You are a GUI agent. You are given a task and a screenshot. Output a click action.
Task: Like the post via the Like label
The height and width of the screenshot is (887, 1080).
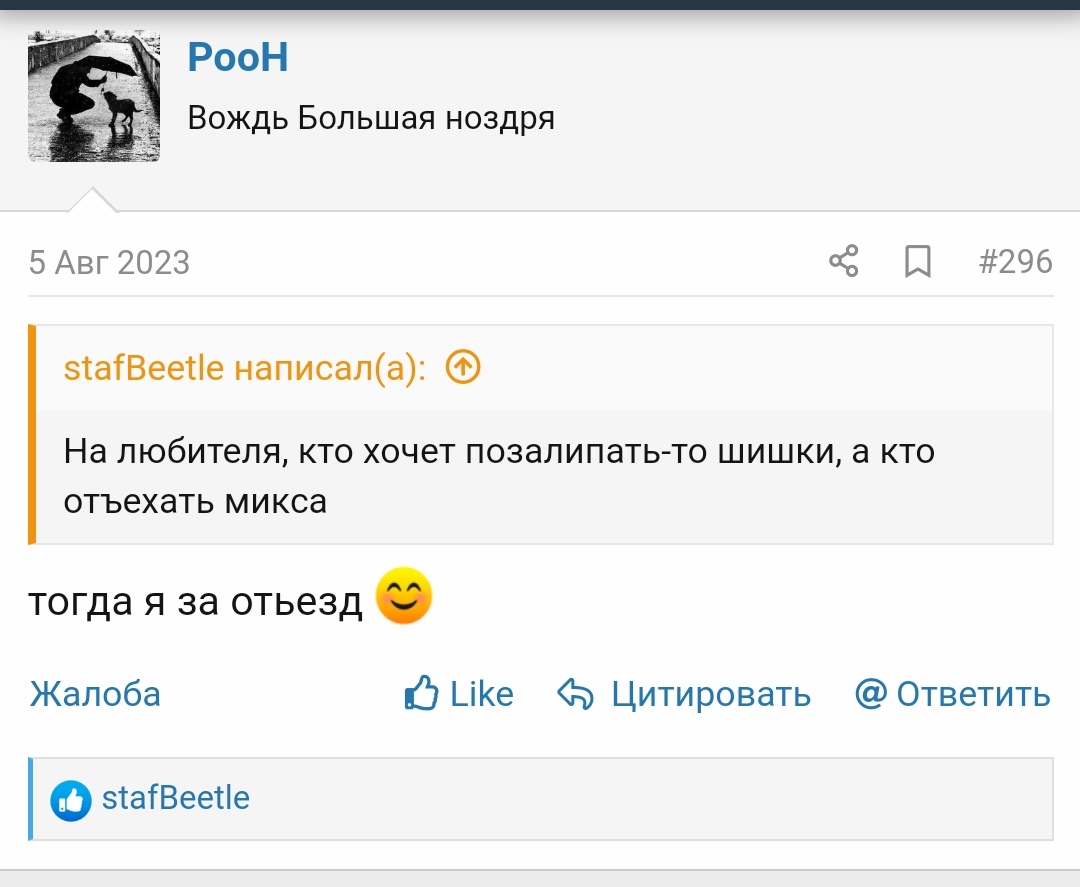click(481, 693)
